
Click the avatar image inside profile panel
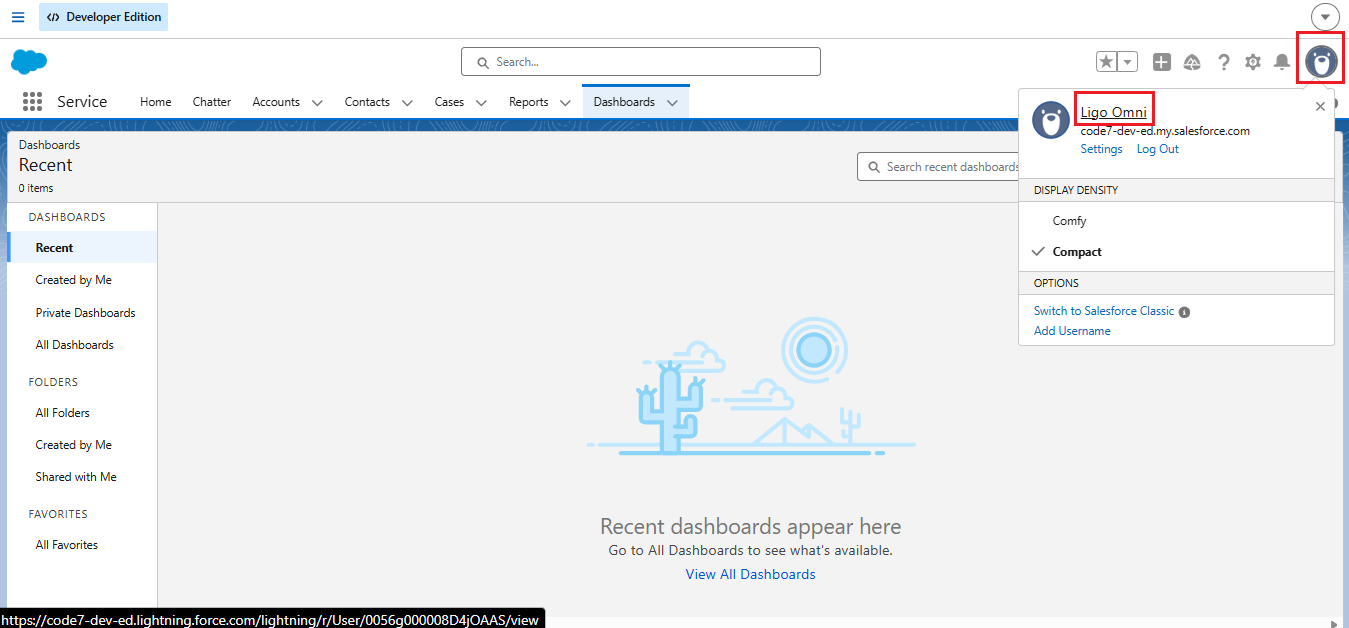point(1051,120)
